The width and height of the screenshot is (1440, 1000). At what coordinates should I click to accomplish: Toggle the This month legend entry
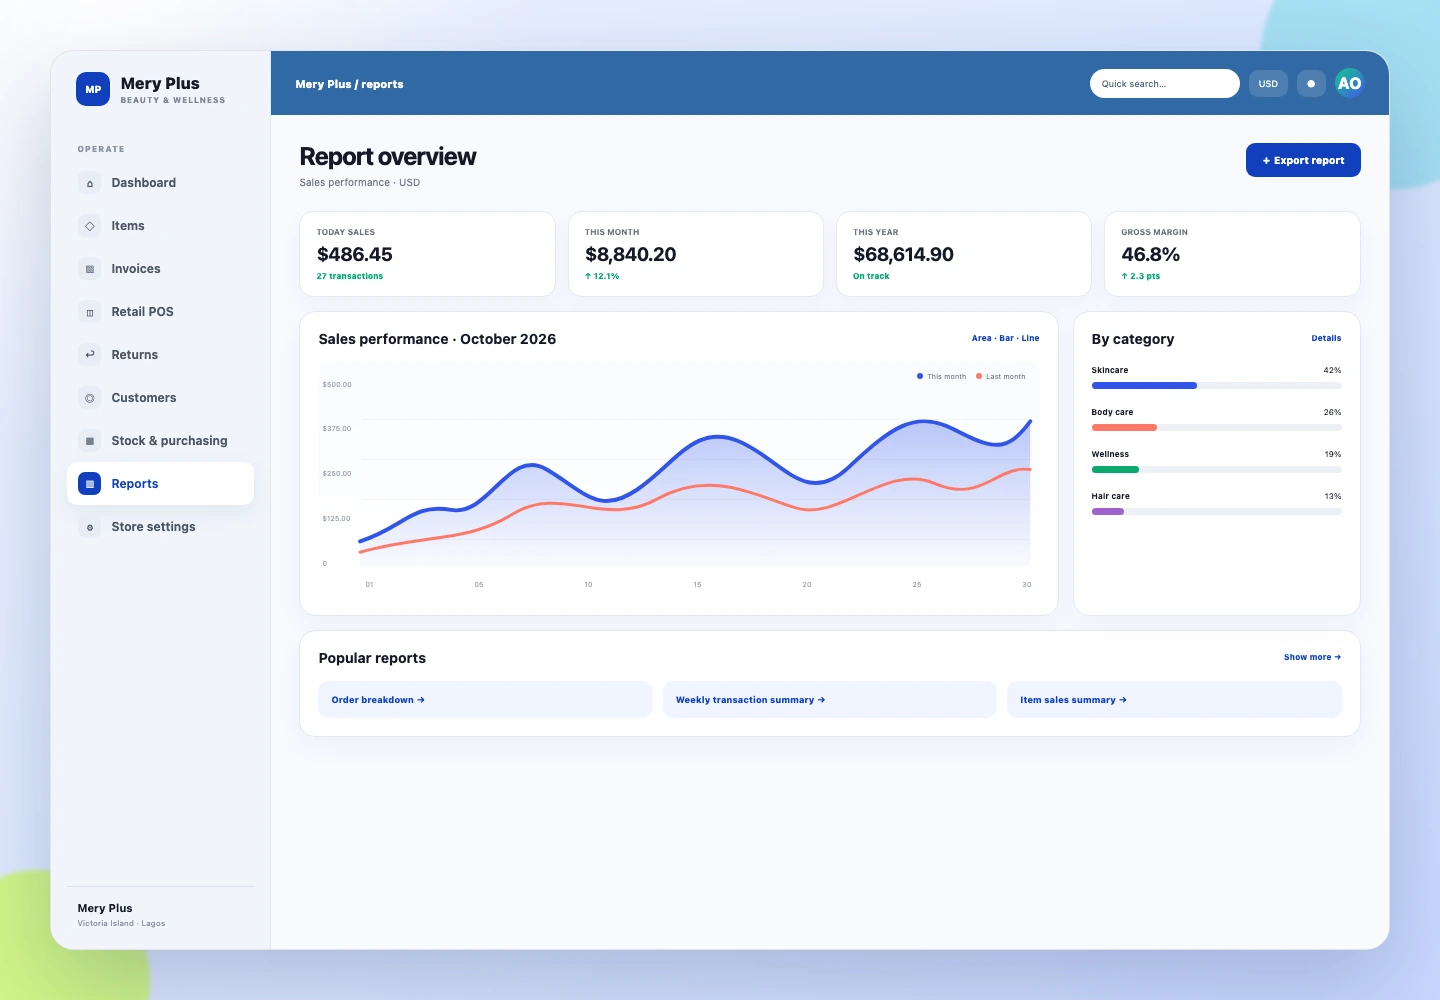(941, 377)
